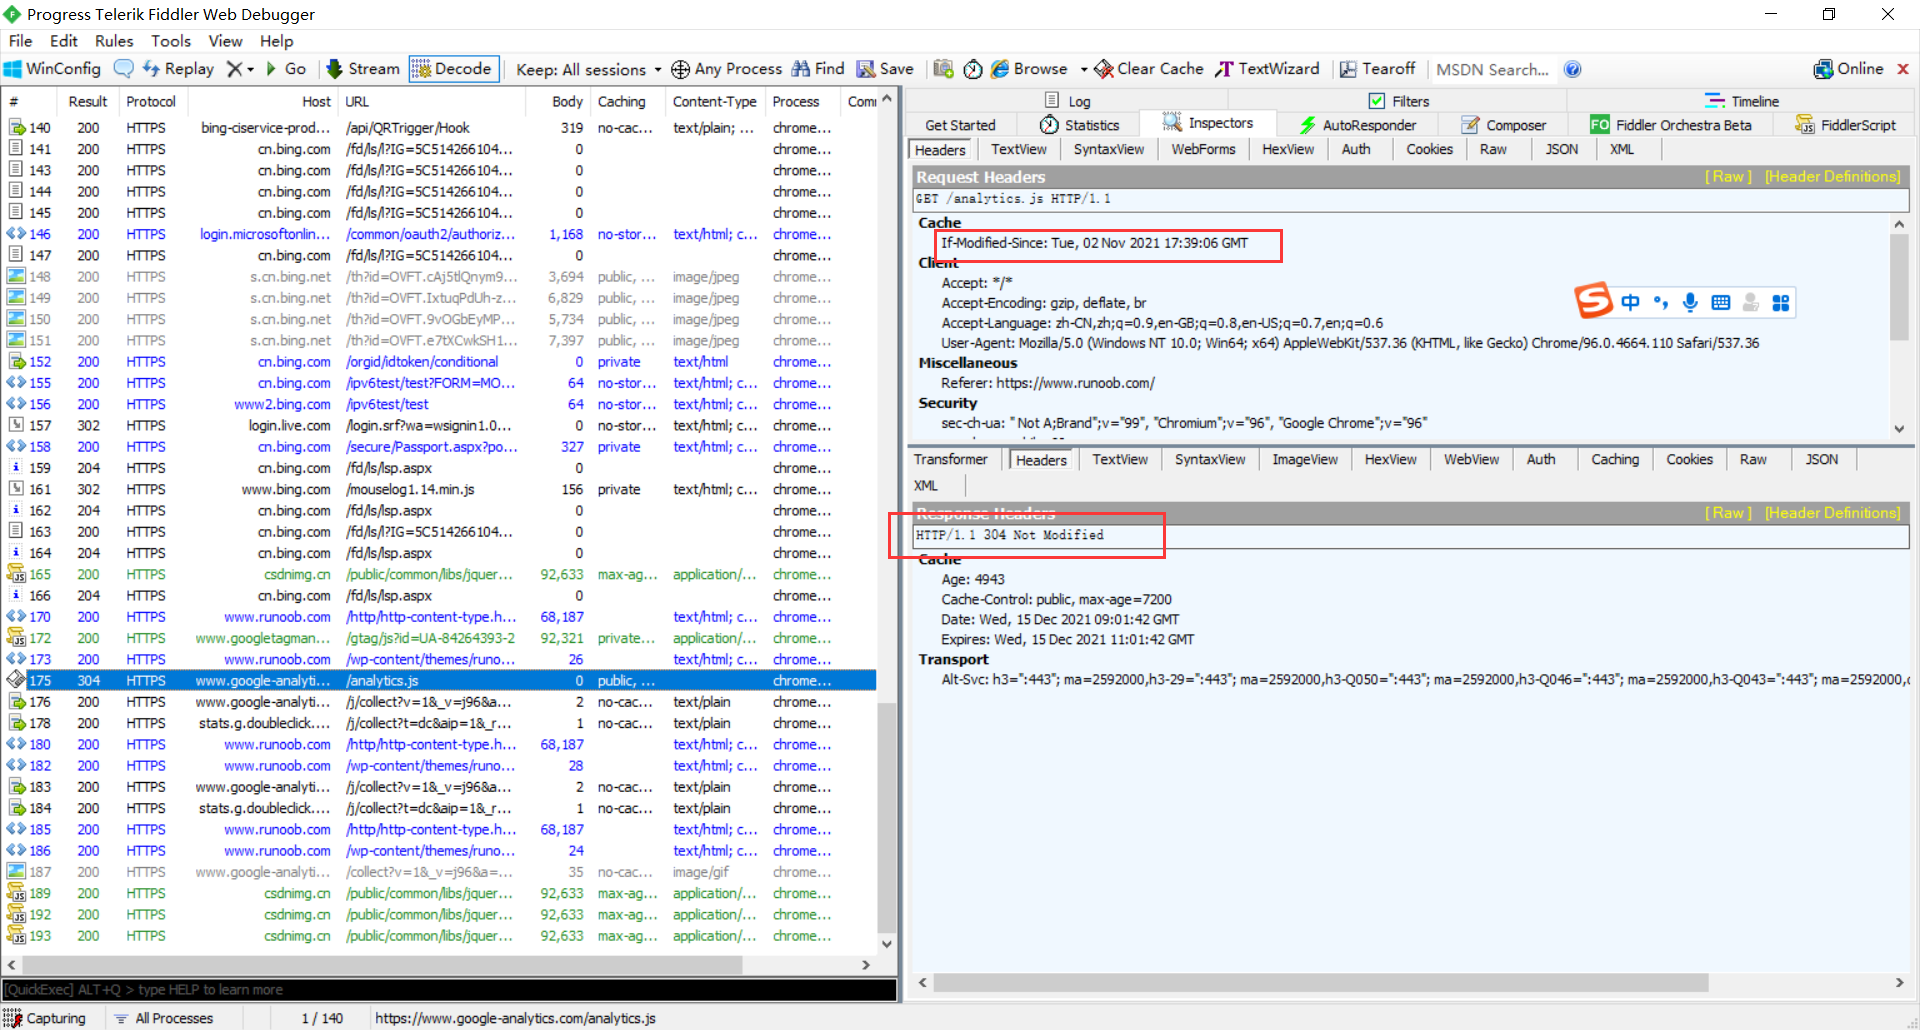Click the comment speech bubble icon
The image size is (1920, 1030).
click(x=124, y=69)
